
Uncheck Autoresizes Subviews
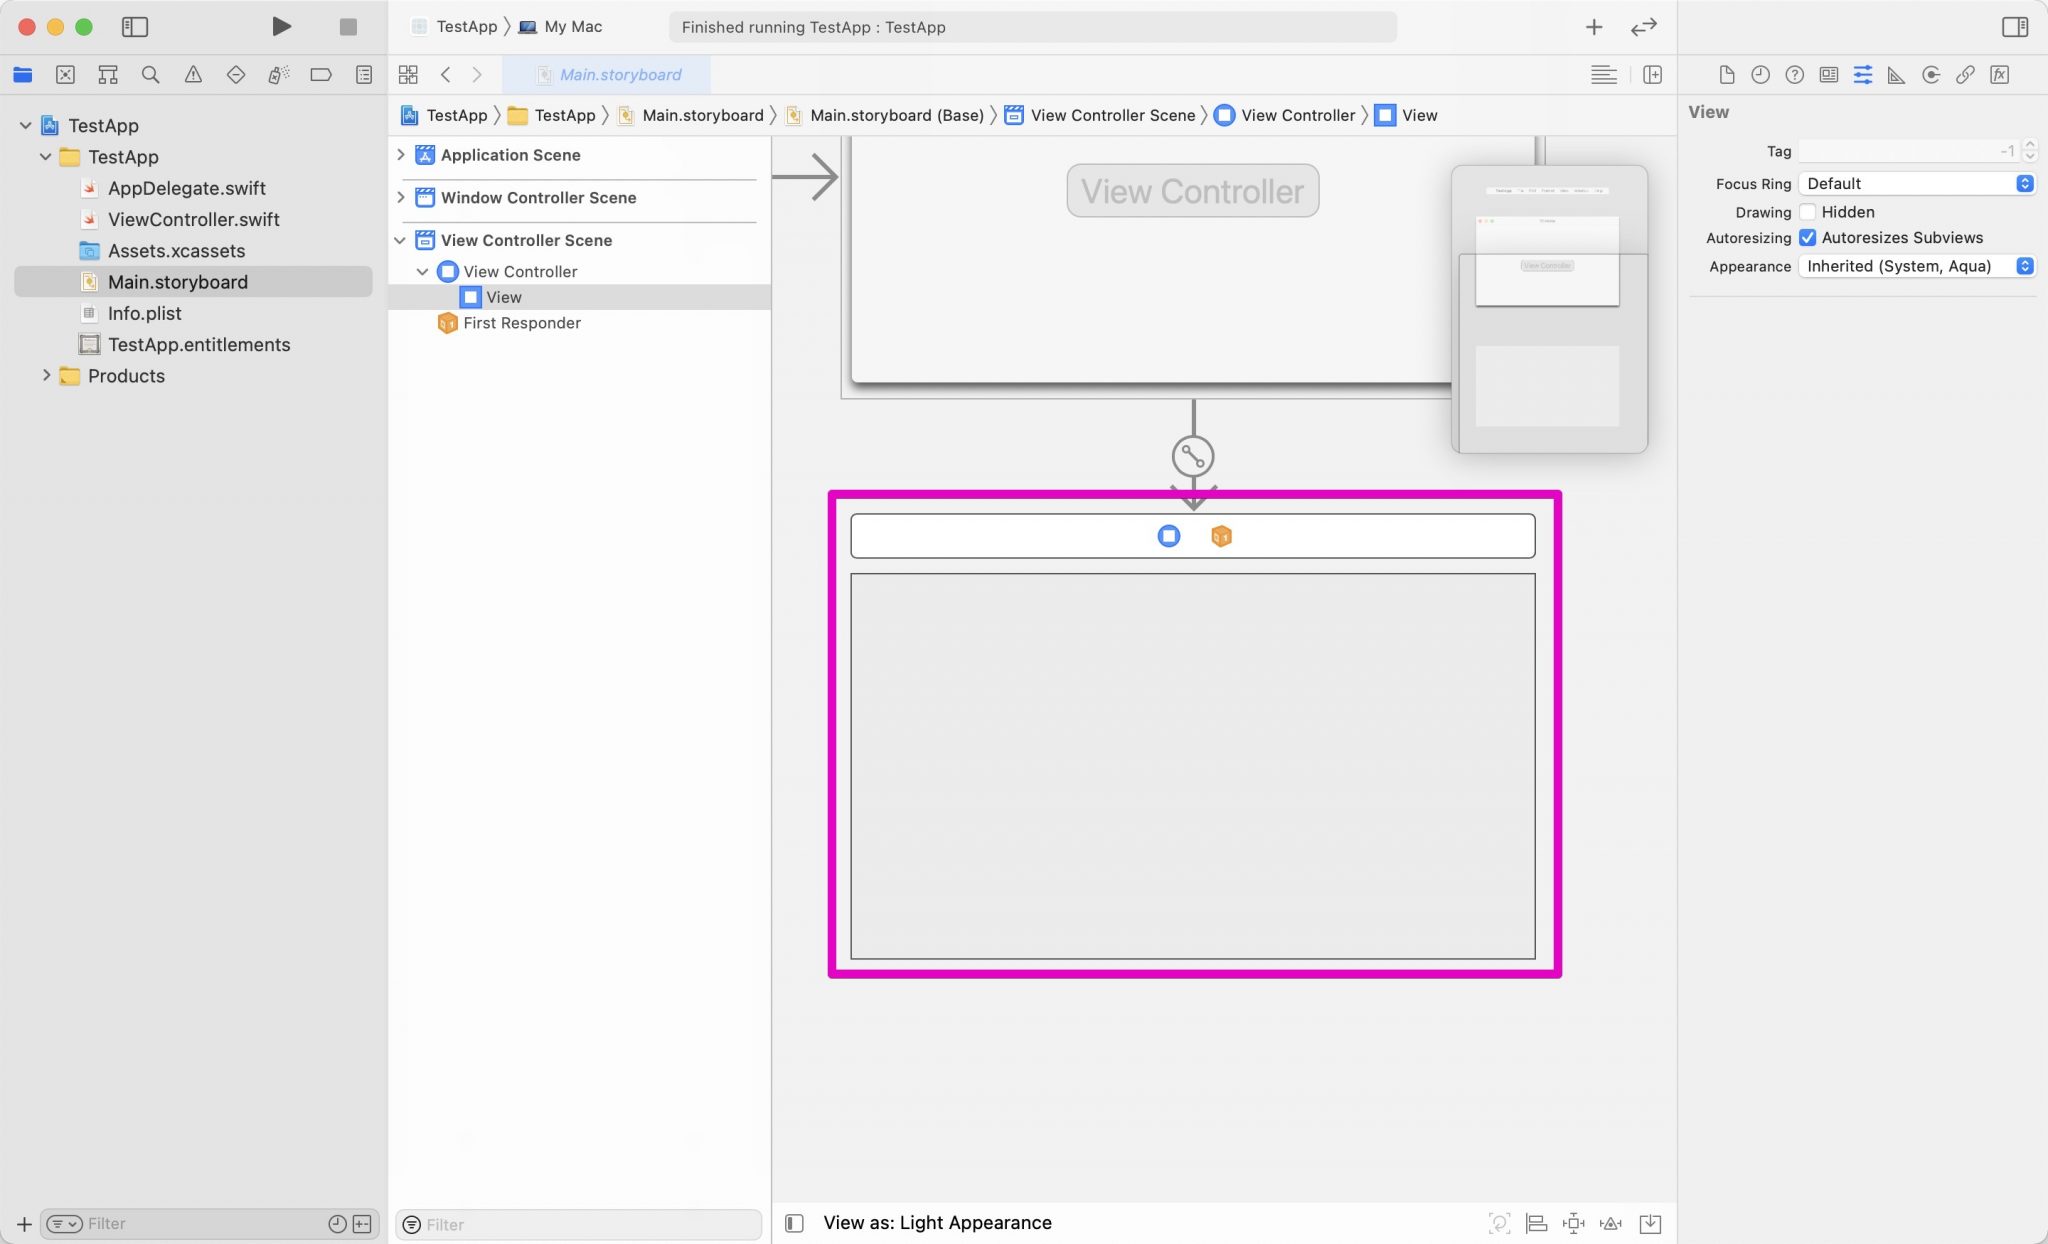[x=1808, y=237]
